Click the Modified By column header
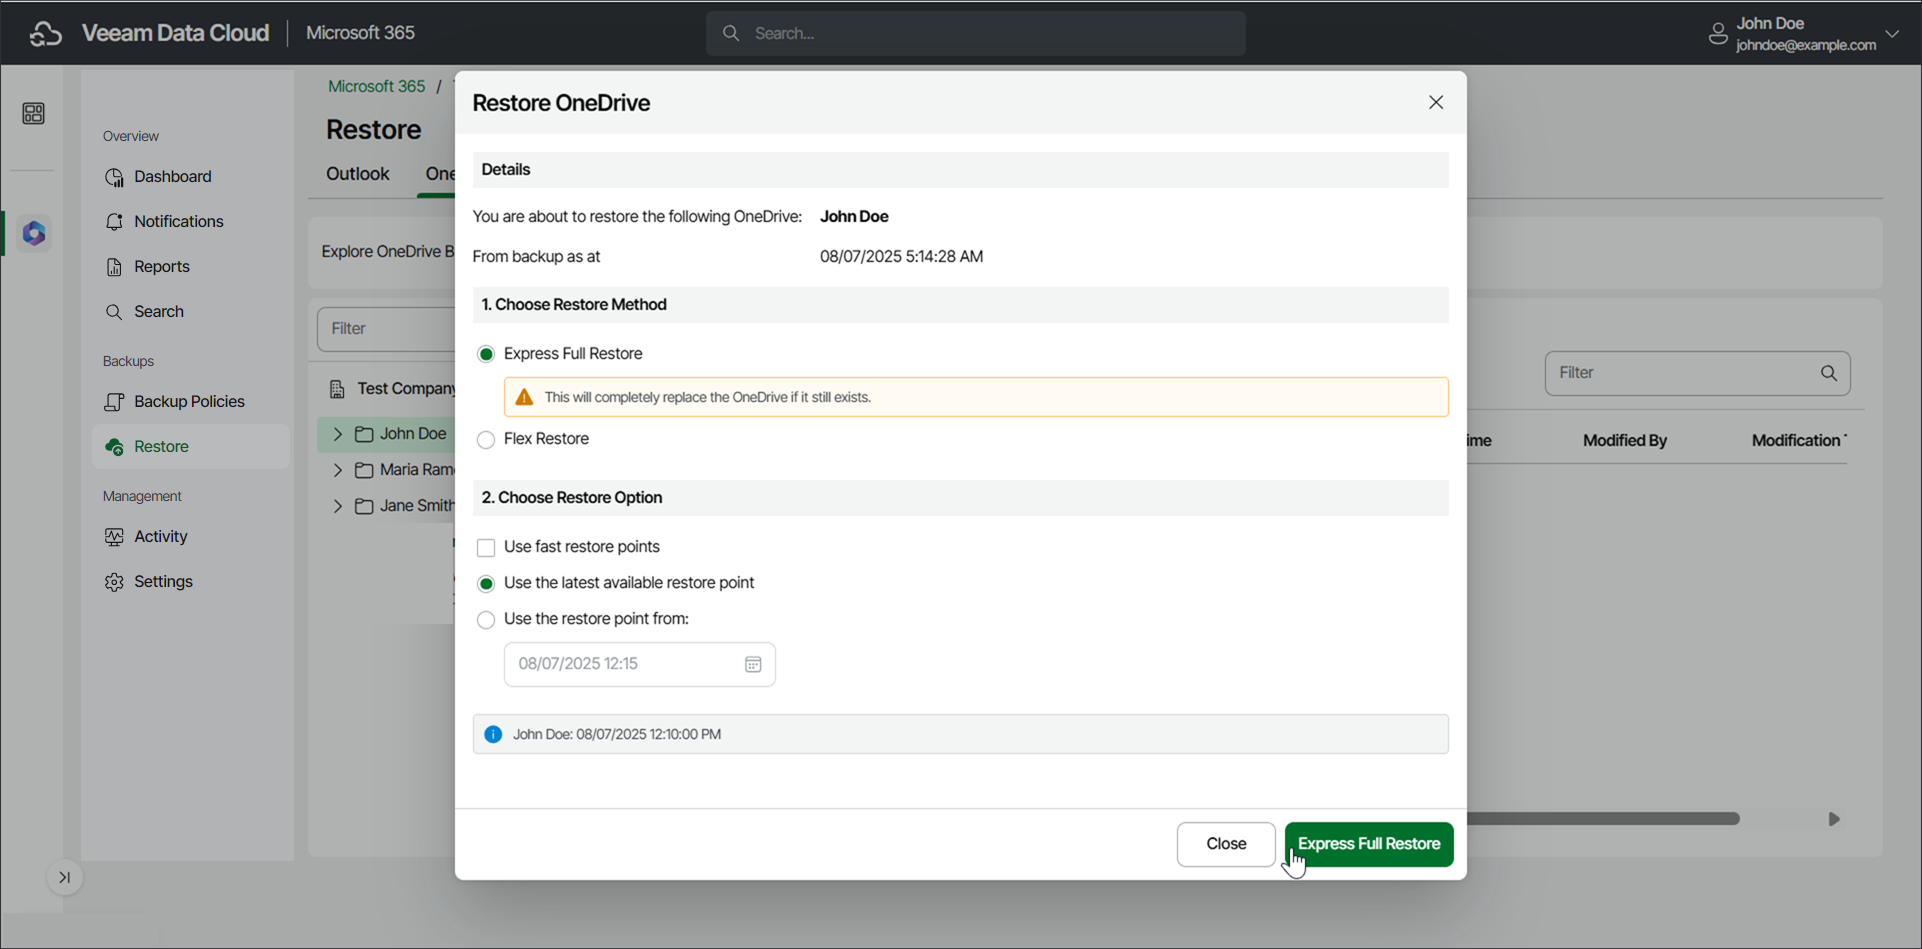Screen dimensions: 1922x949 coord(1625,441)
